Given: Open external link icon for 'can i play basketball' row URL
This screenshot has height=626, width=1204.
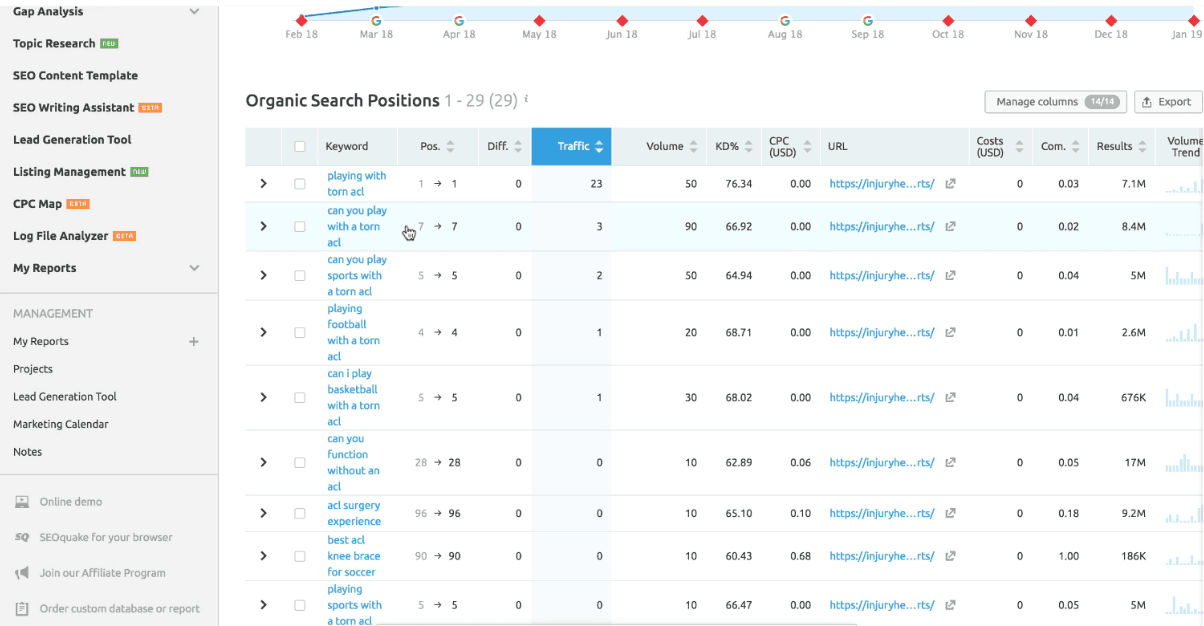Looking at the screenshot, I should 950,397.
